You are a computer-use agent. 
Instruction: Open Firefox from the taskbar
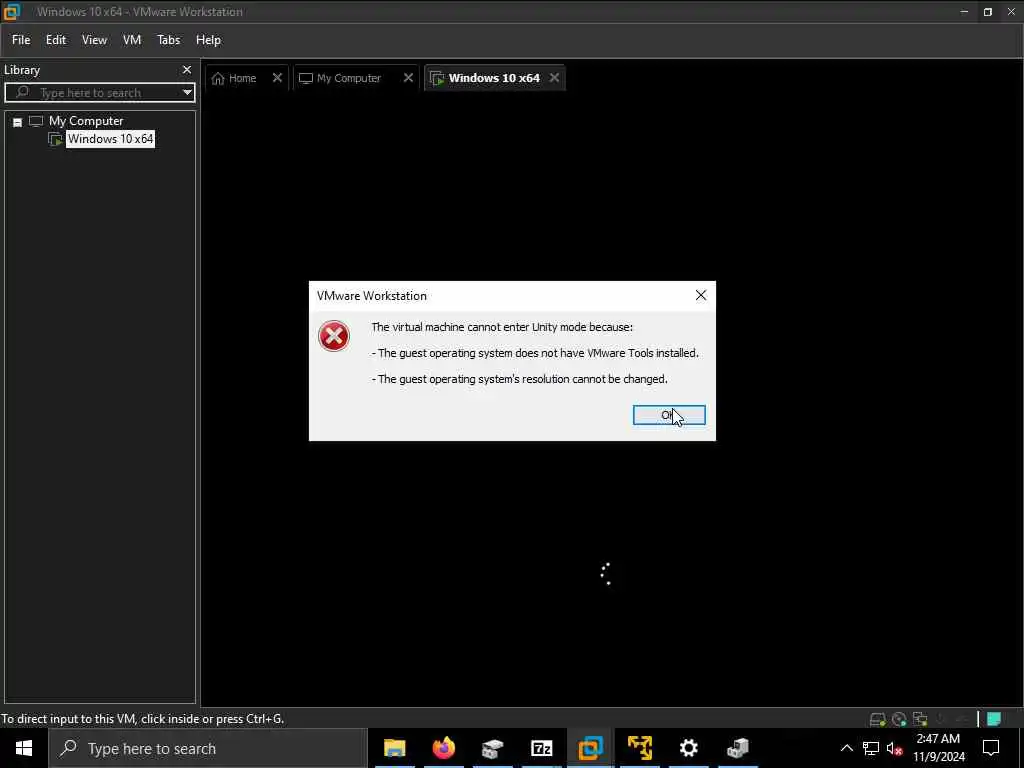pos(443,748)
